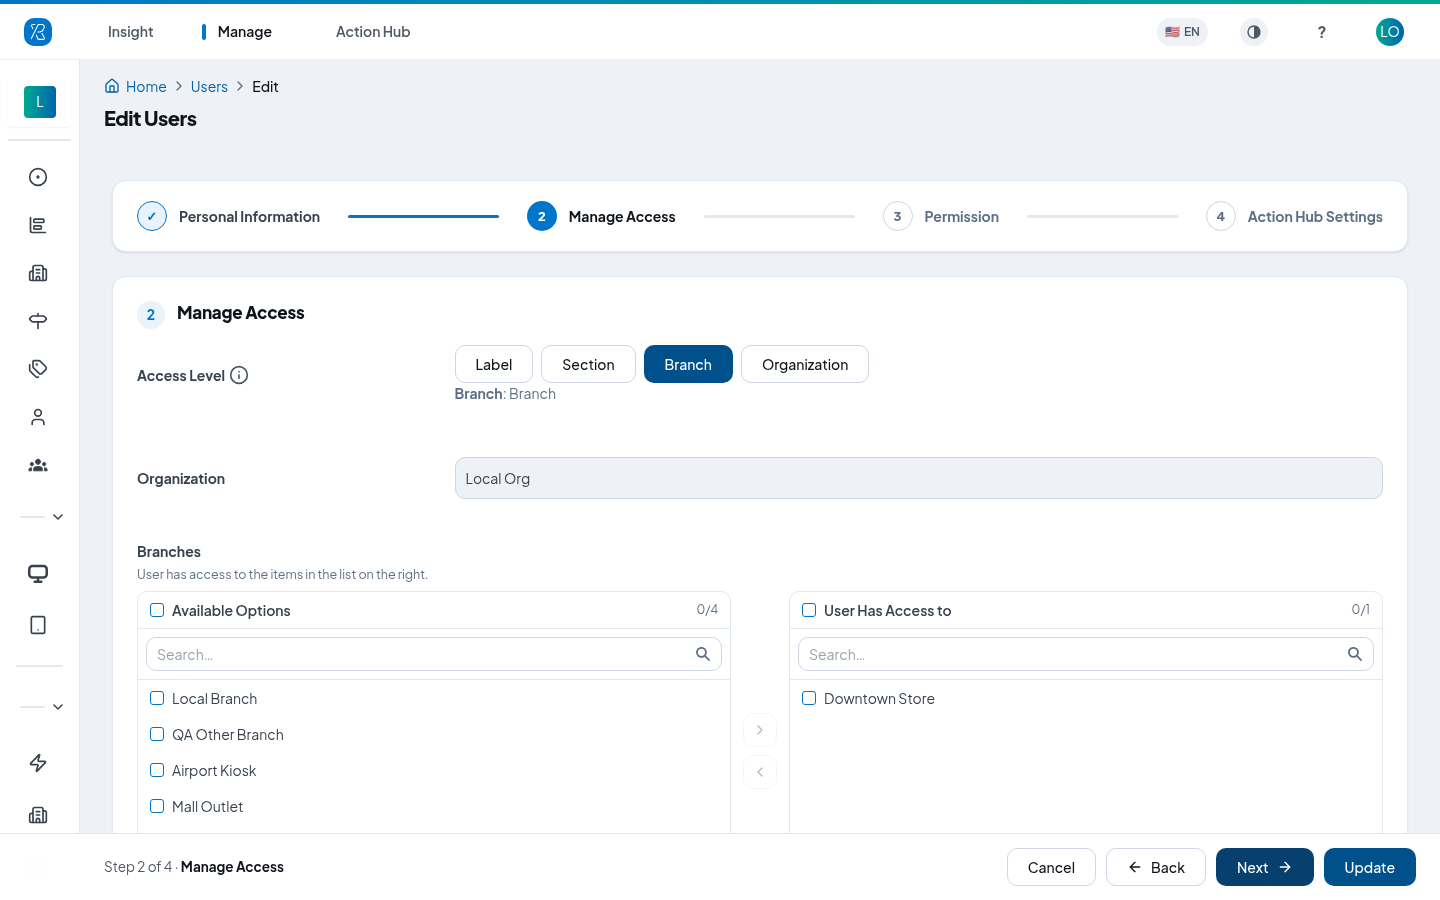1440x900 pixels.
Task: Go to the Action Hub Settings step 4
Action: click(1294, 216)
